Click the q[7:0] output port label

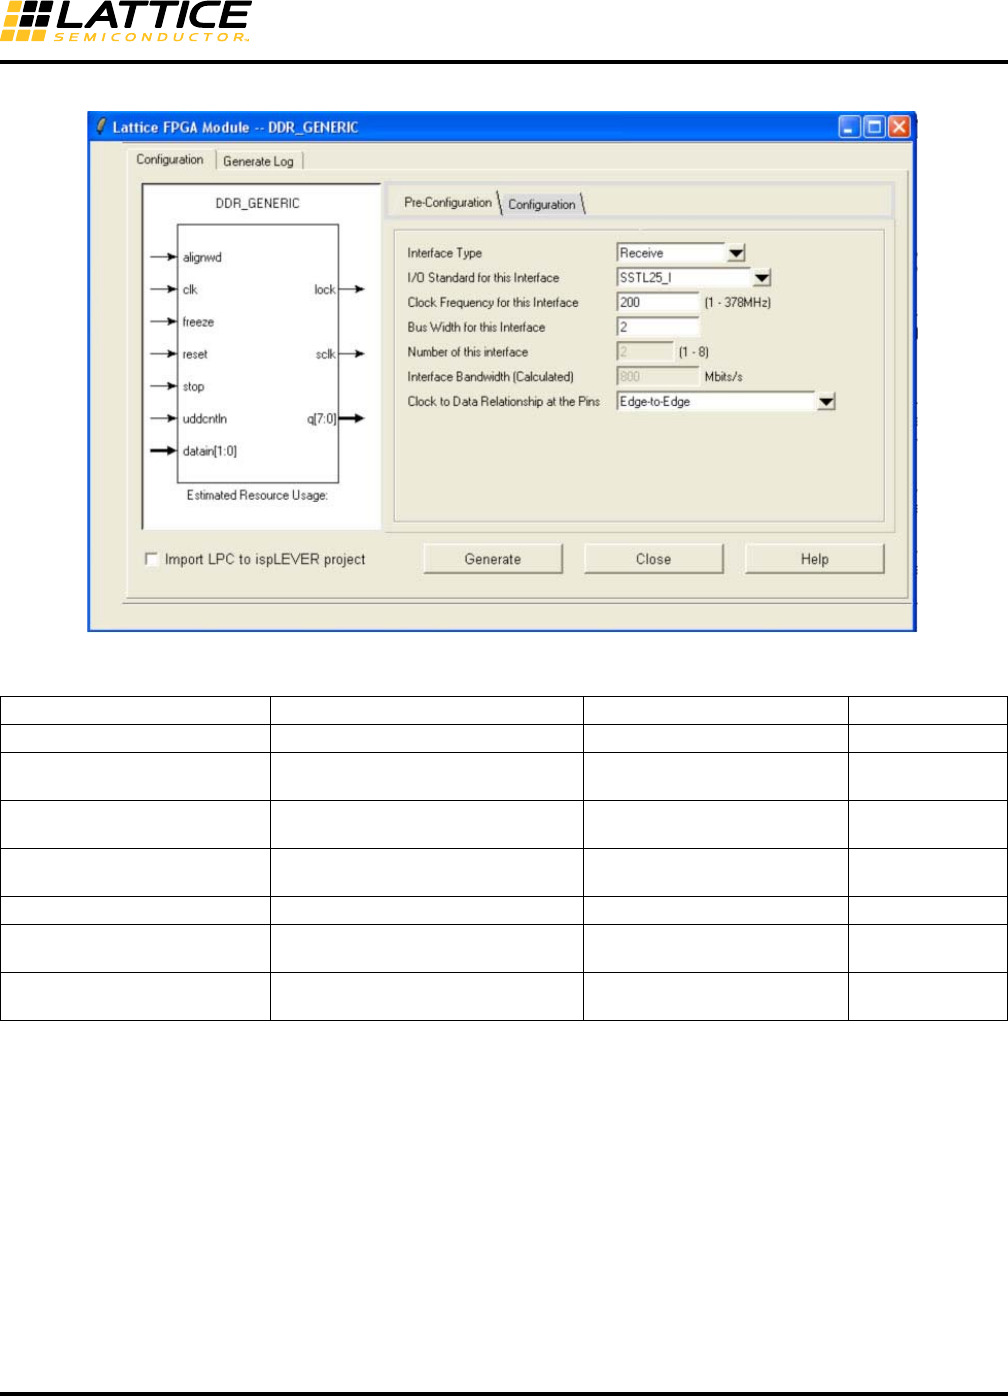(x=321, y=419)
